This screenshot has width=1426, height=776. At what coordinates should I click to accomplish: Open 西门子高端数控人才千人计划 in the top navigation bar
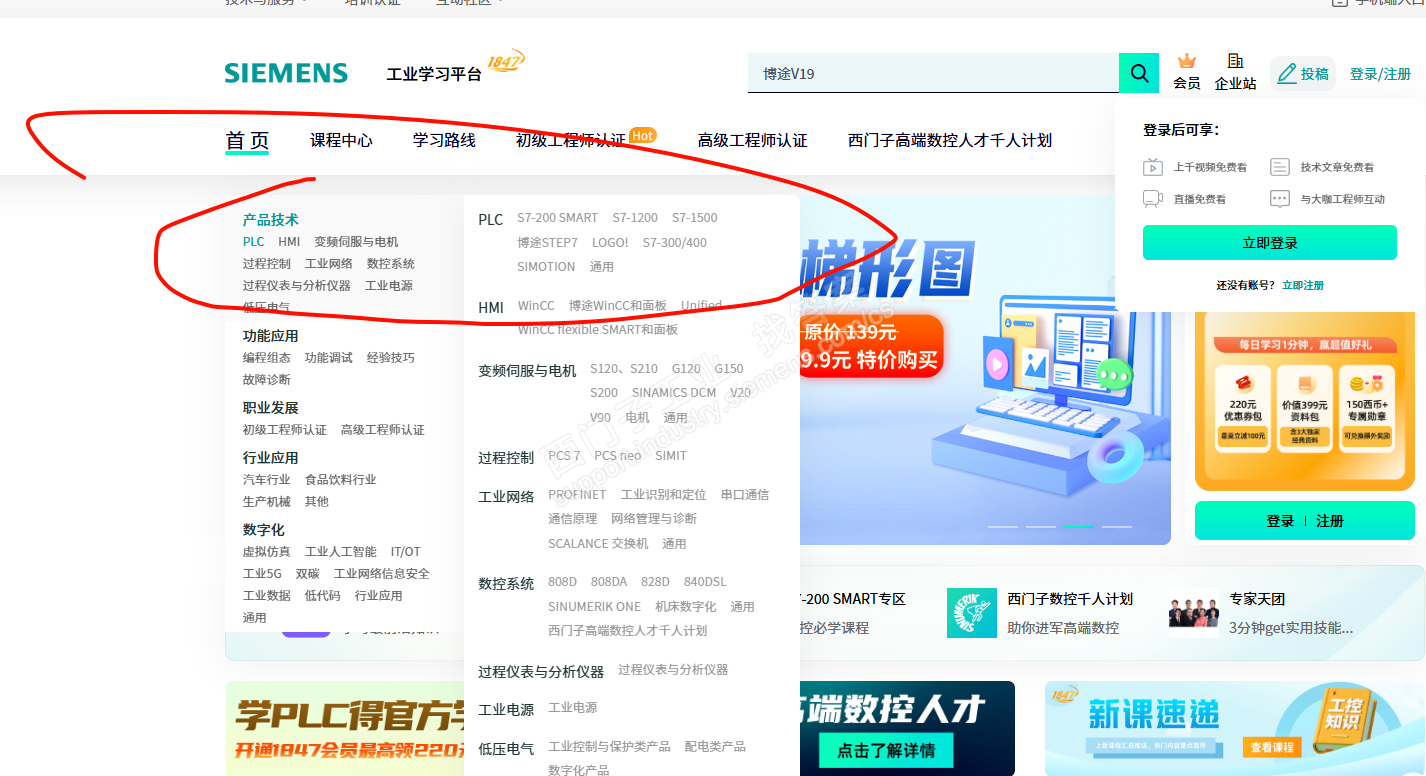tap(950, 141)
